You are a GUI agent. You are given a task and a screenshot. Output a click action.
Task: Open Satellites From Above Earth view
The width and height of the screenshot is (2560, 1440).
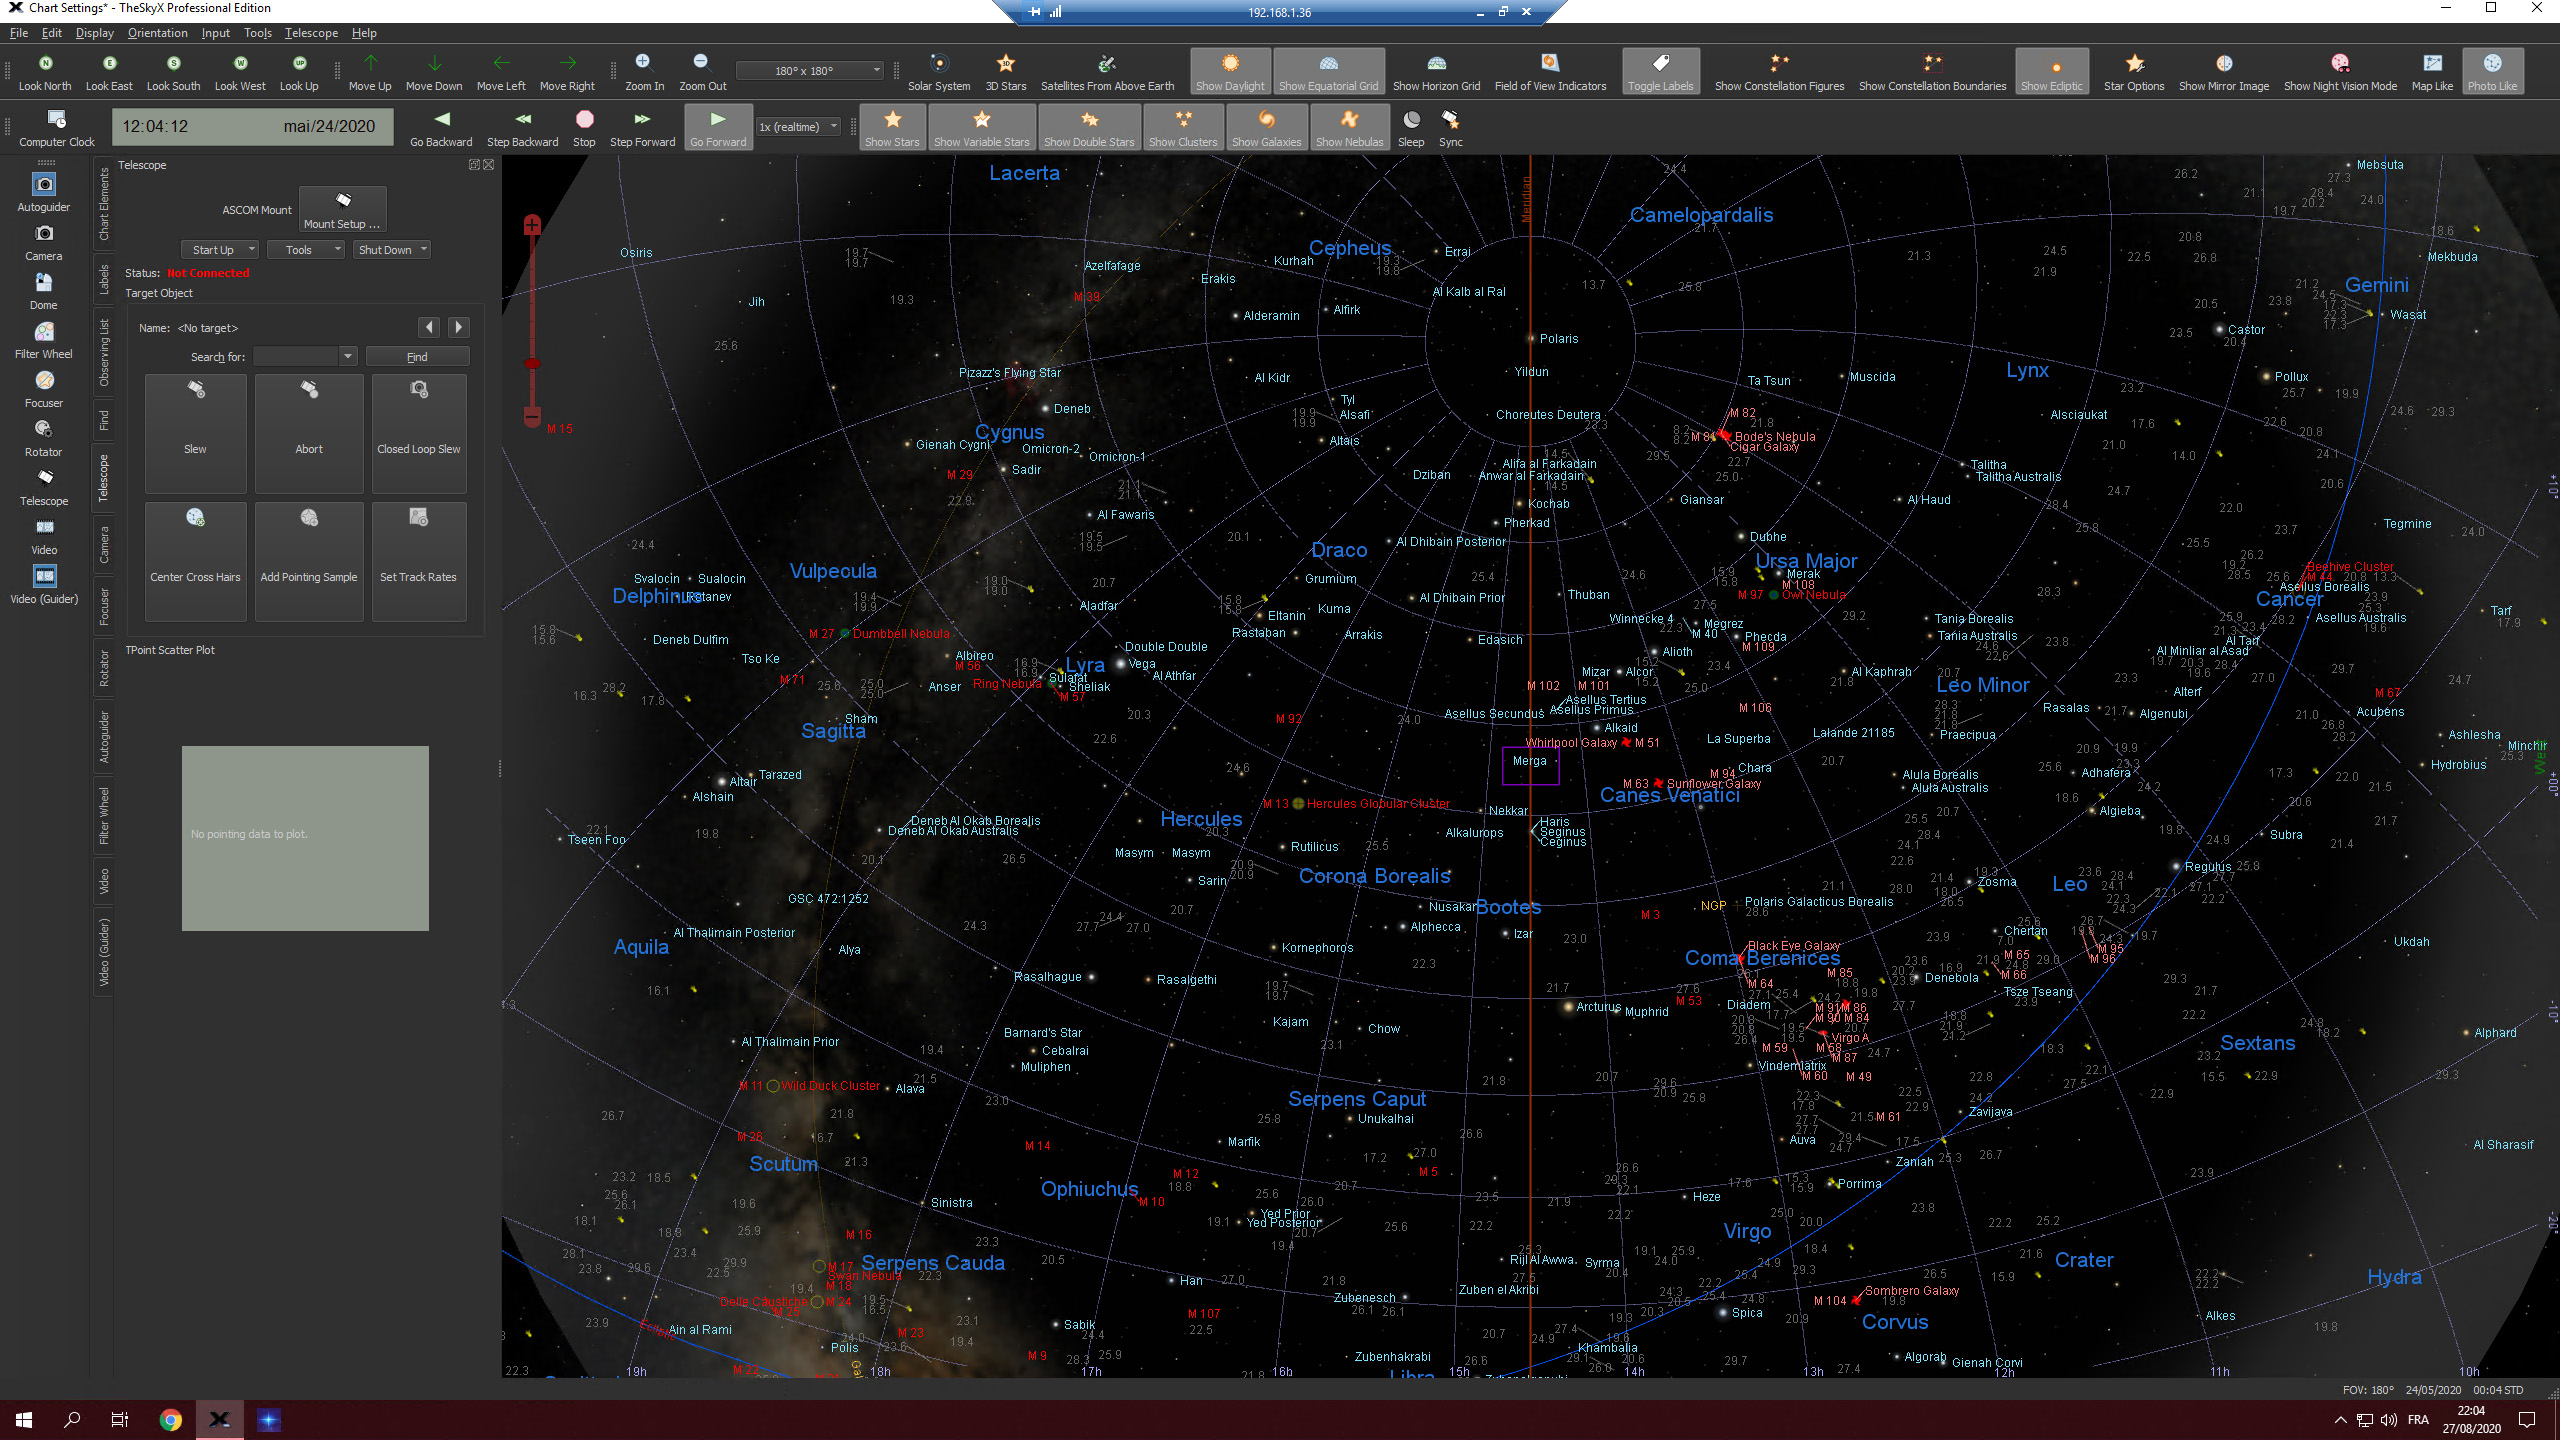1107,72
